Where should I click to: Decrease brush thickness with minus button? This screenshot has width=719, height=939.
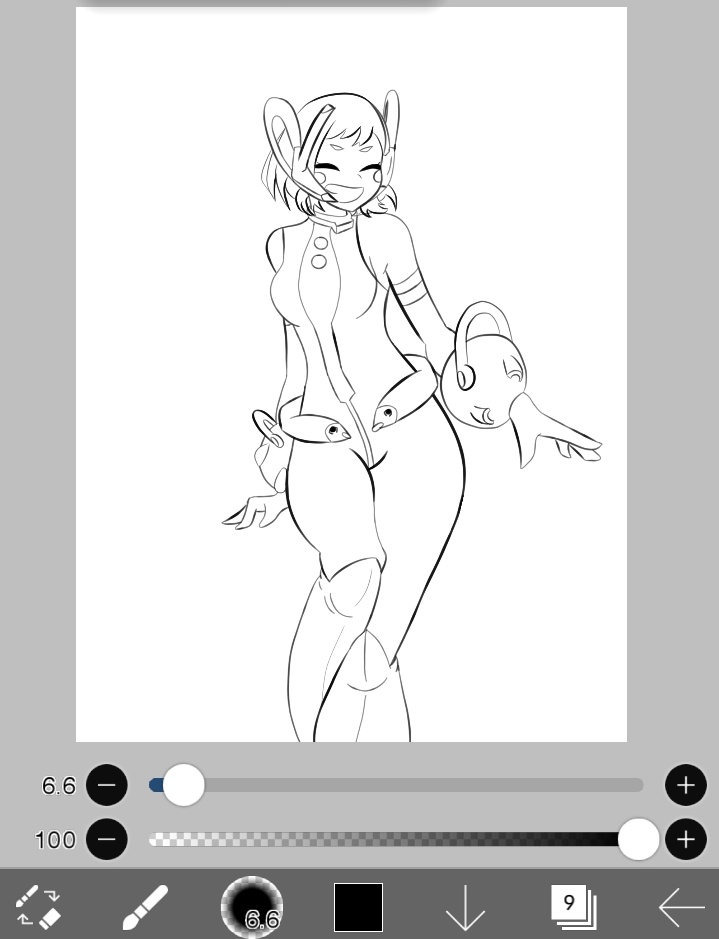(x=107, y=784)
